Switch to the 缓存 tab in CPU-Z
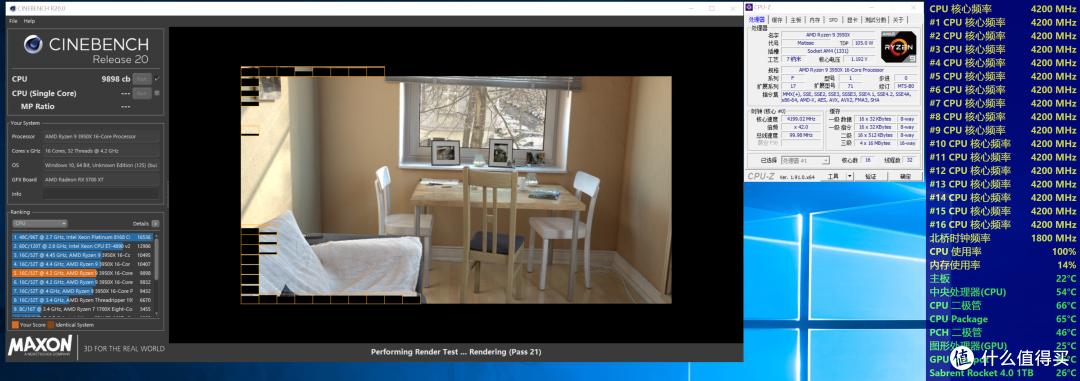 pyautogui.click(x=777, y=20)
